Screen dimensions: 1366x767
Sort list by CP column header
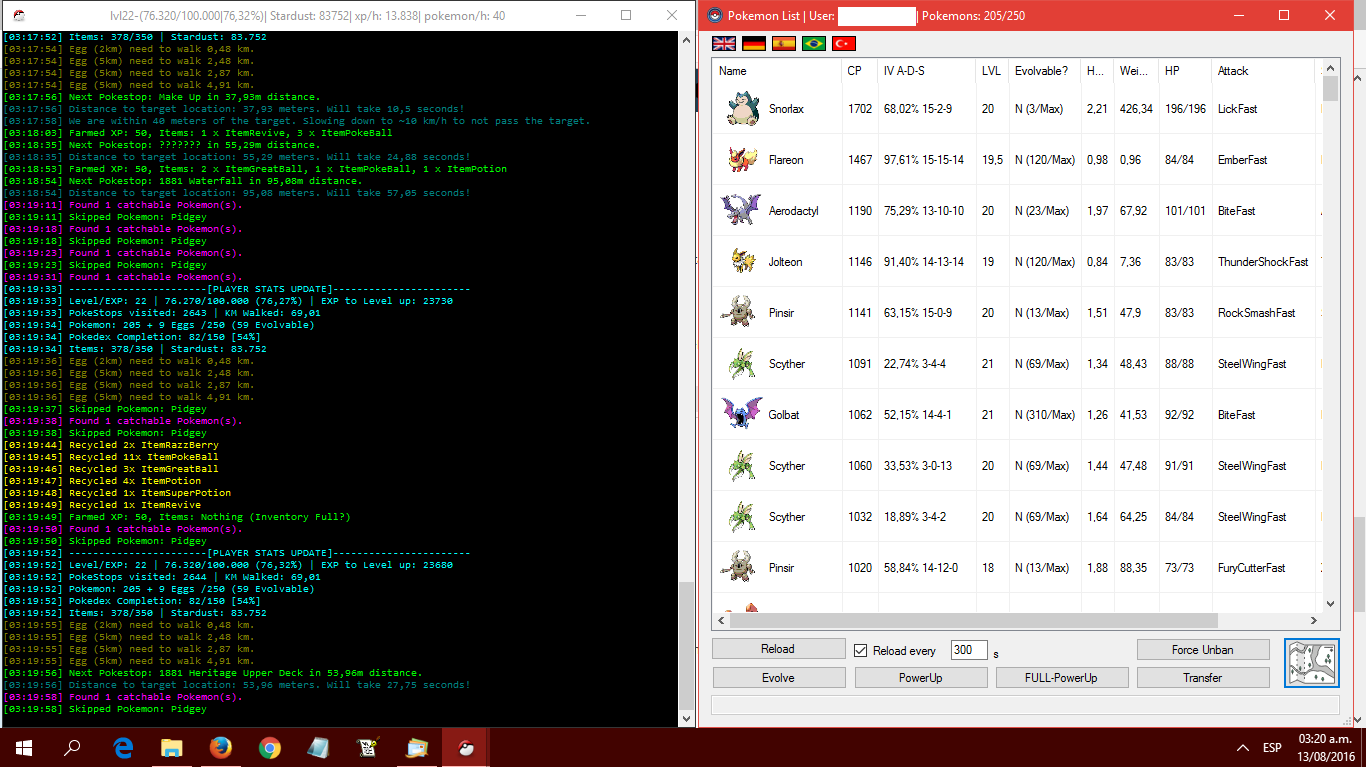[859, 71]
